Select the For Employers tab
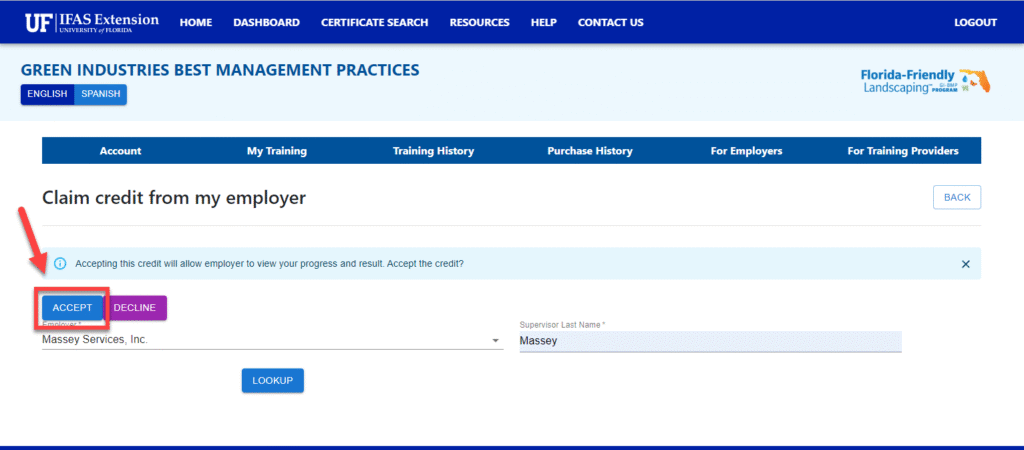This screenshot has width=1024, height=450. click(x=746, y=151)
